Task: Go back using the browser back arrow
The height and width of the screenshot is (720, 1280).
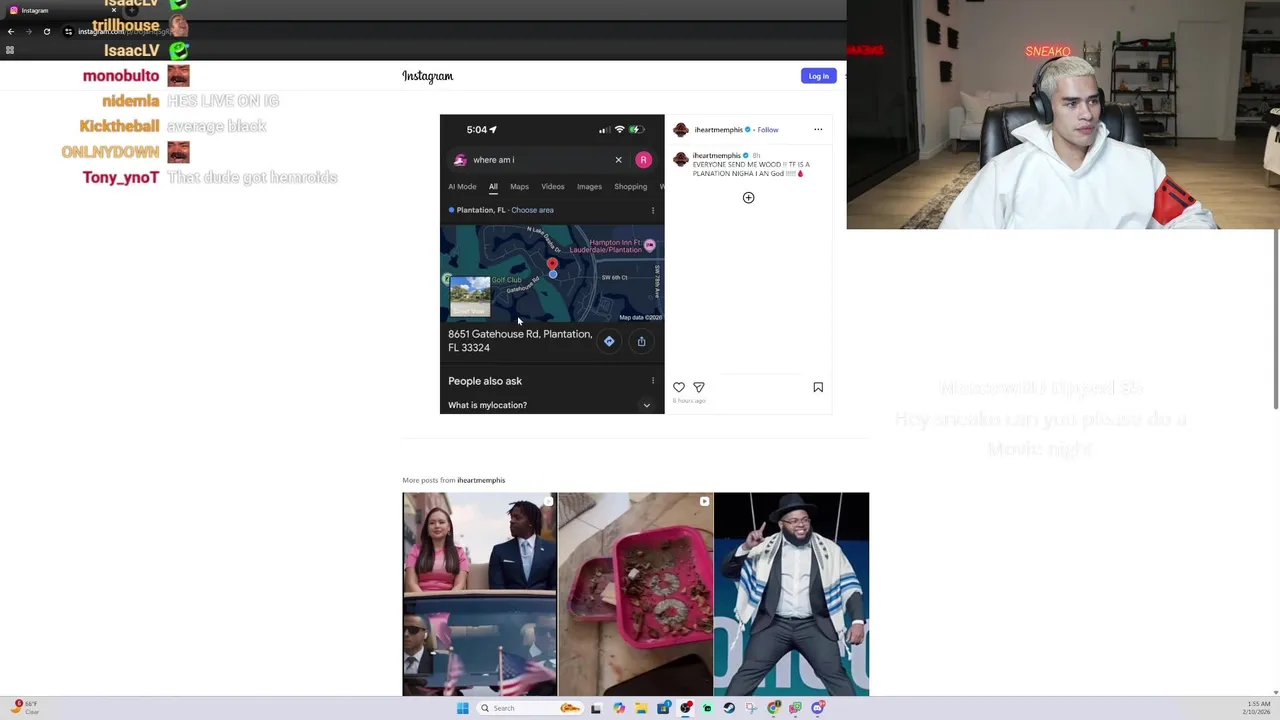Action: pos(11,31)
